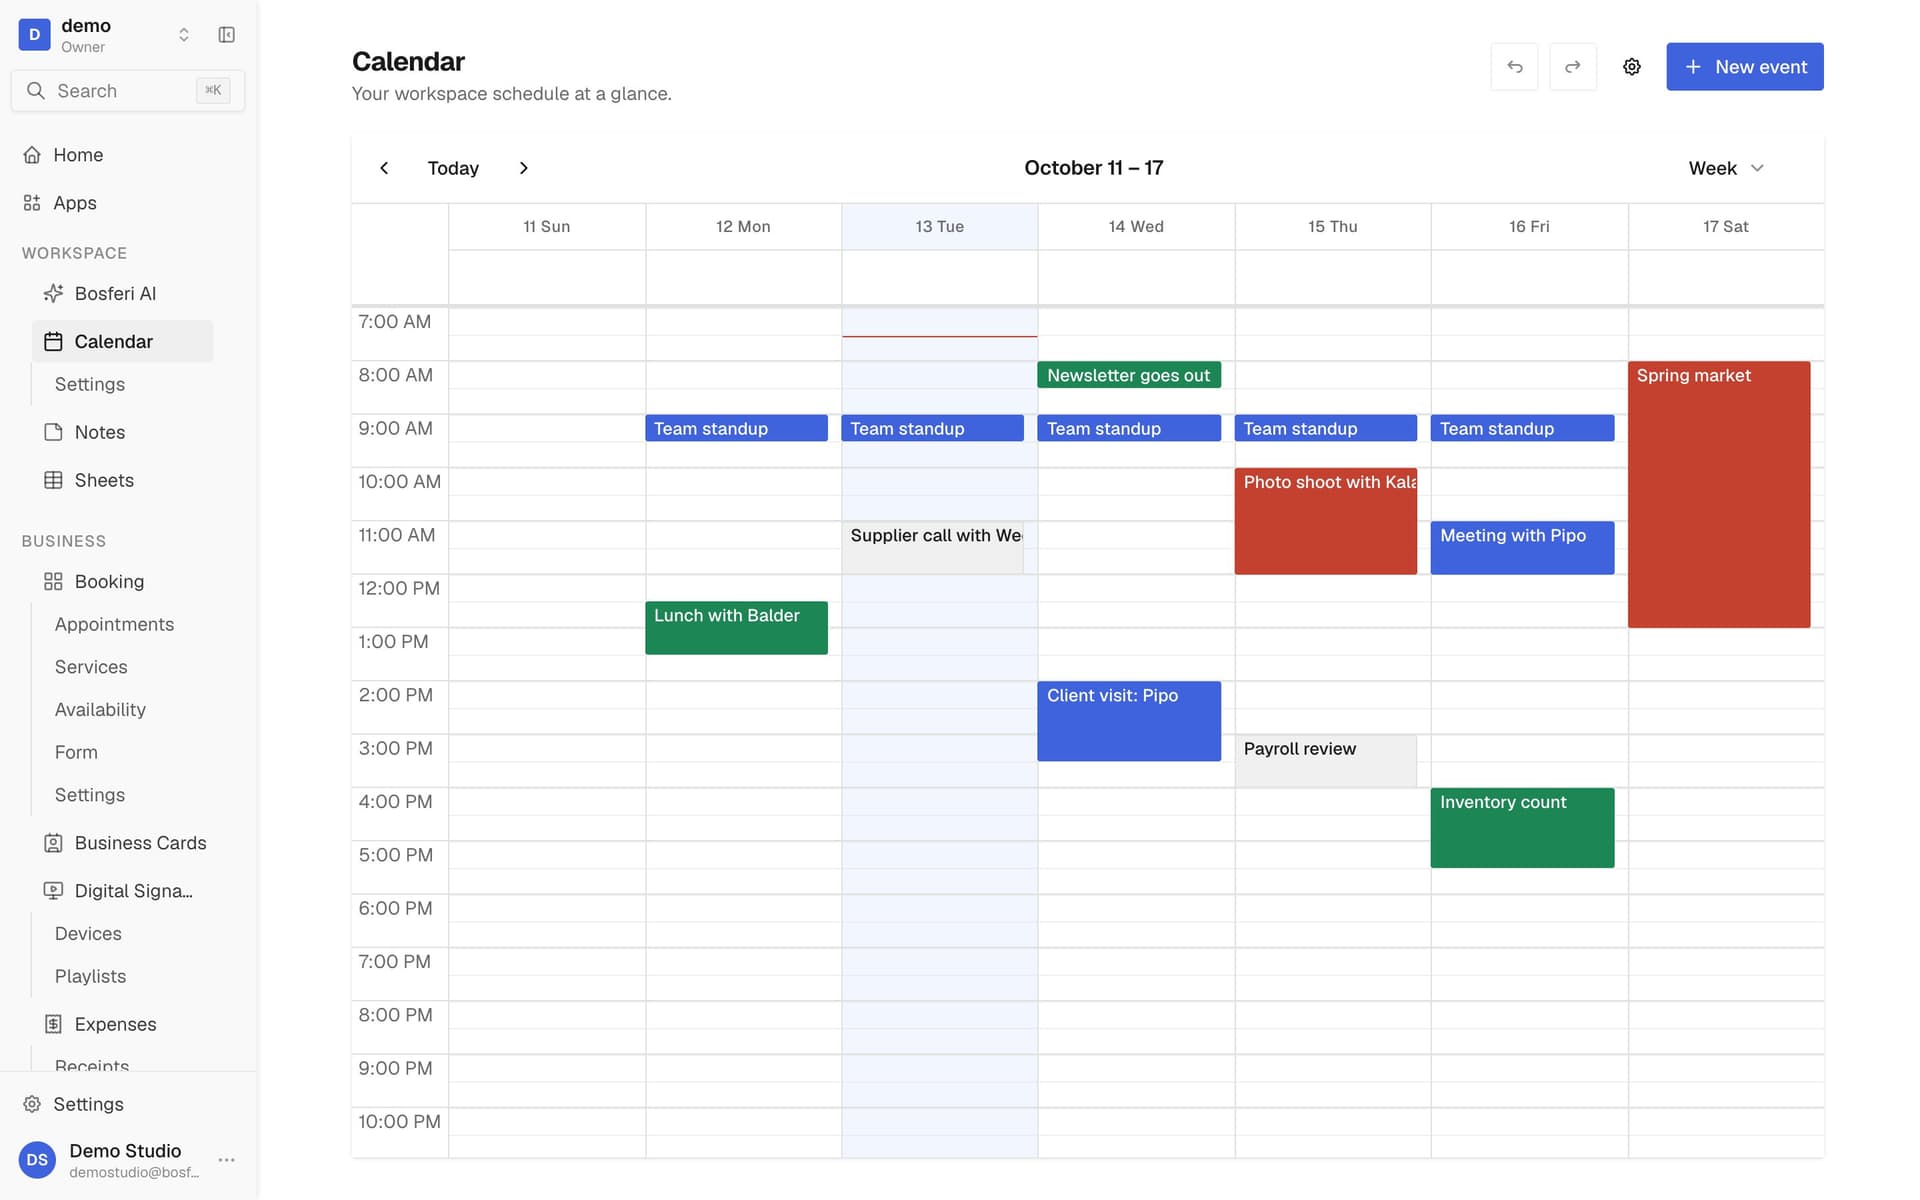Open Home from the sidebar
Screen dimensions: 1920x1200
click(128, 155)
